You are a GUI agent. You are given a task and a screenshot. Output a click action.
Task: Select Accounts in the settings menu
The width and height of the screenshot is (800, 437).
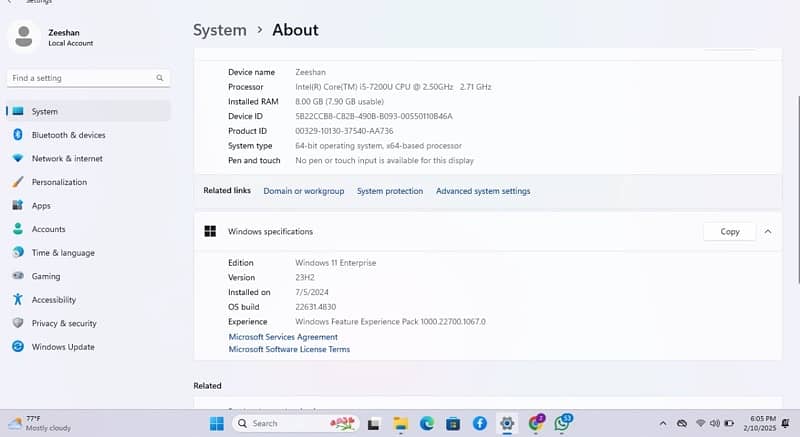[48, 229]
